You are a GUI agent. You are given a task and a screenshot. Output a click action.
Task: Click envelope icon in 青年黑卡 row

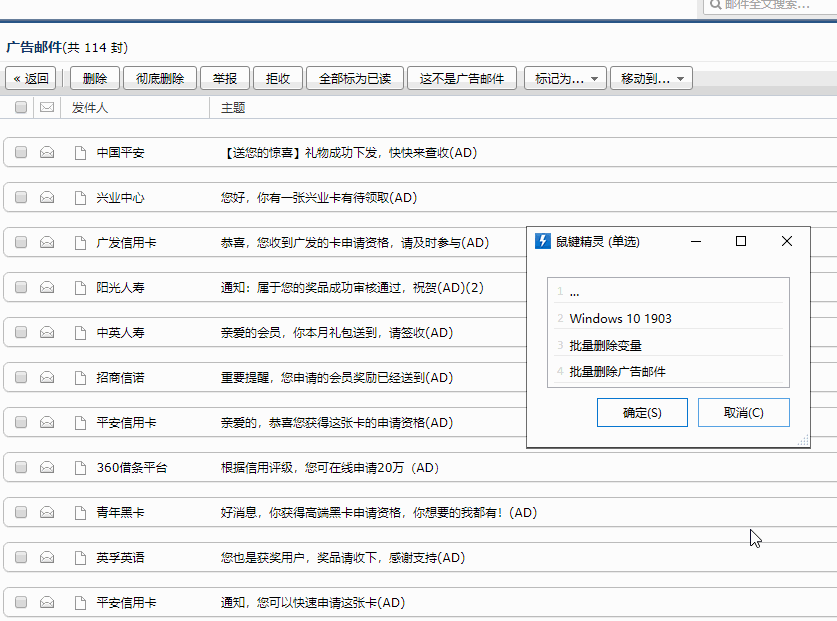point(47,513)
